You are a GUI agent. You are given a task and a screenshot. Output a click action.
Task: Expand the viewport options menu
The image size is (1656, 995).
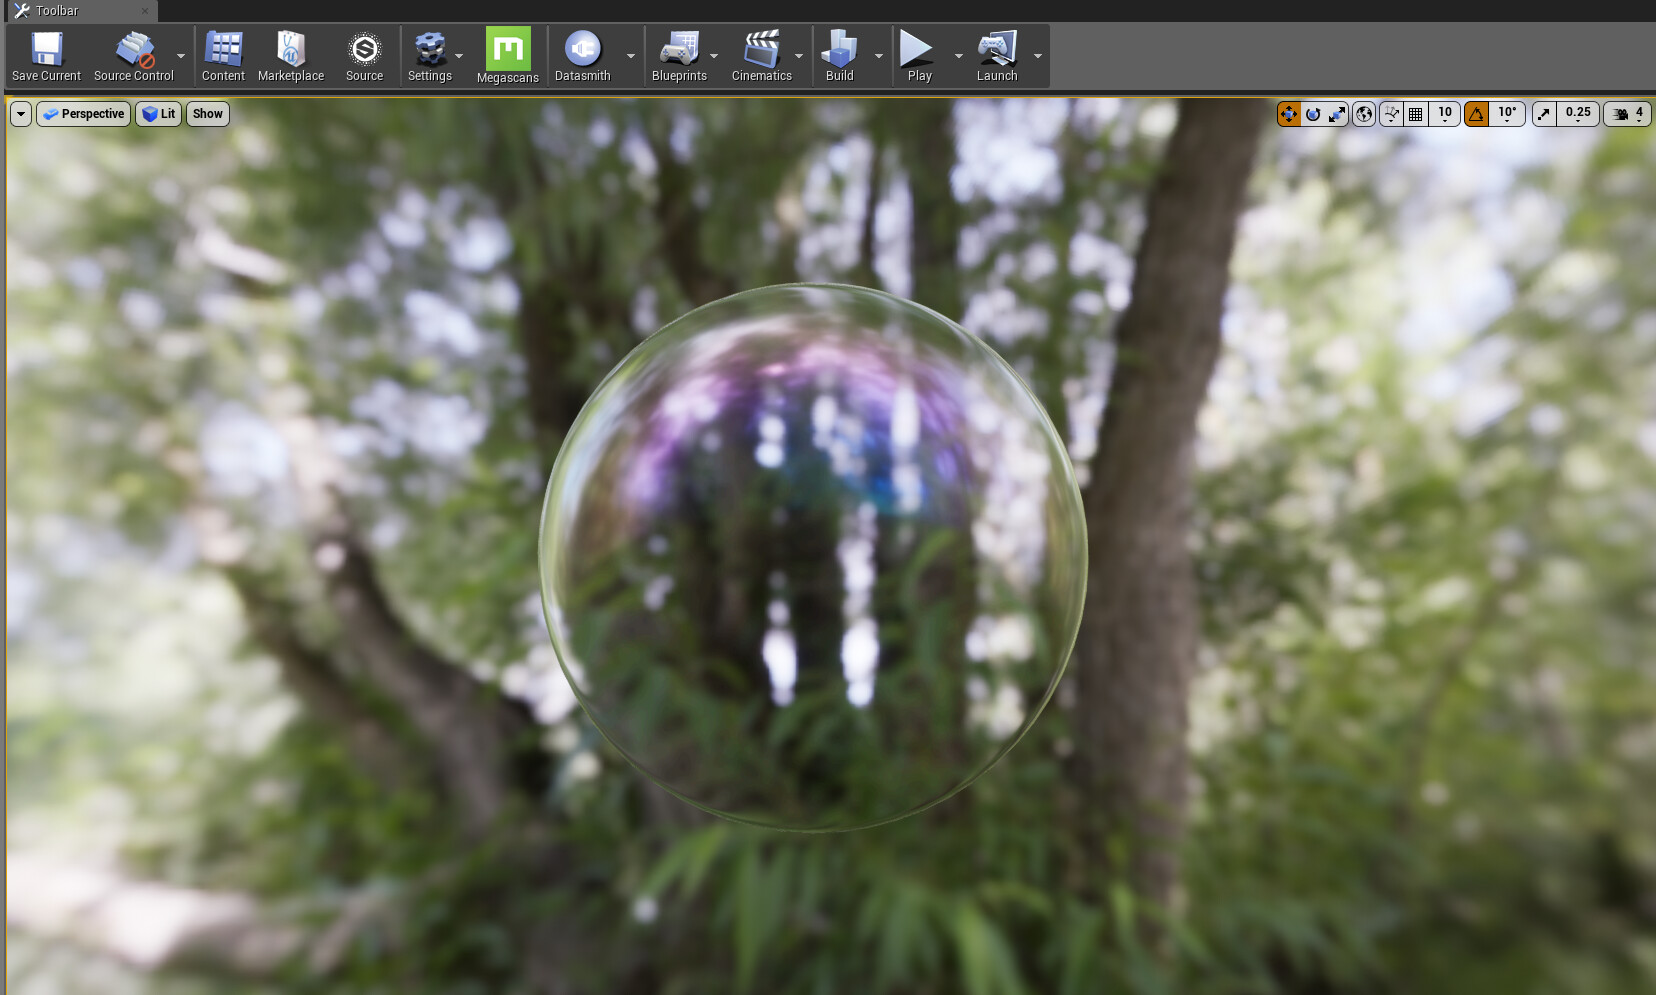tap(20, 113)
